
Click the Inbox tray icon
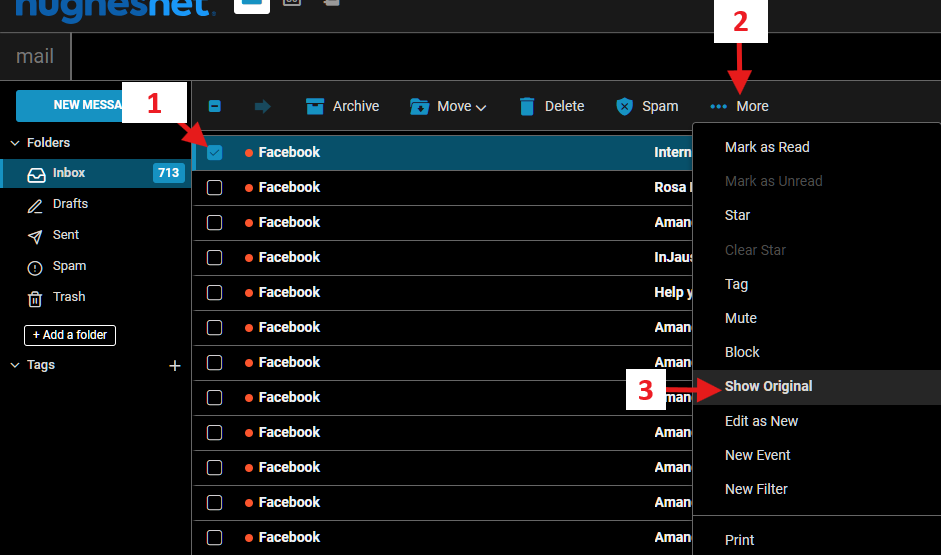(36, 174)
